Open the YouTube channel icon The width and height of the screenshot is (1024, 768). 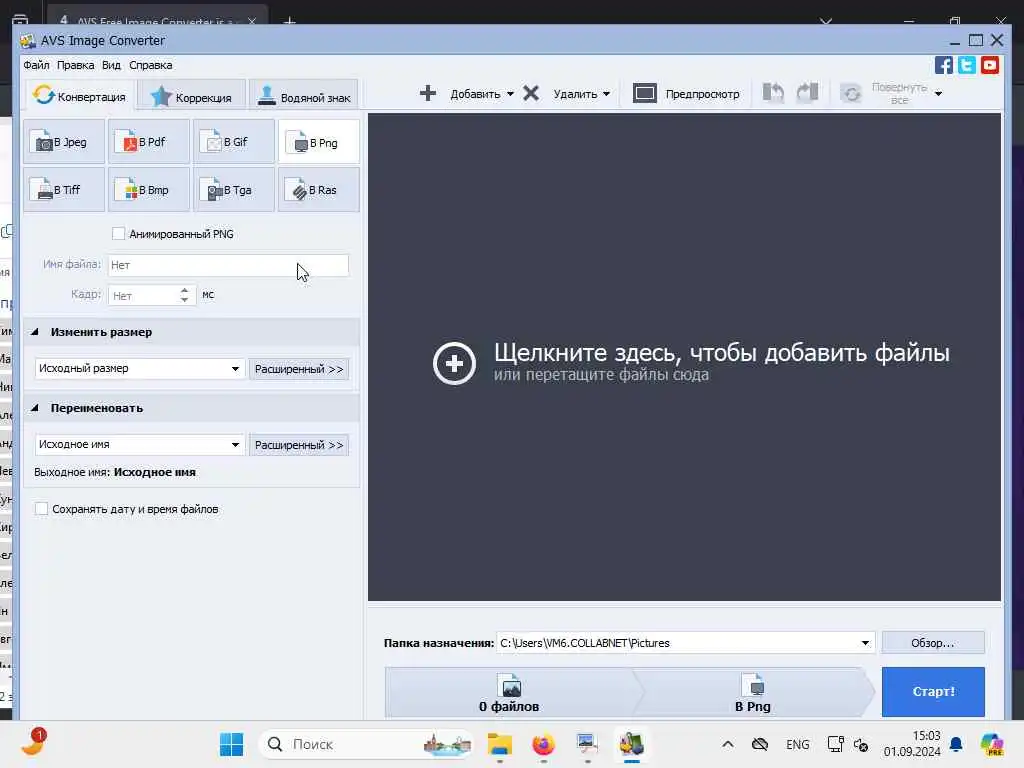(989, 65)
